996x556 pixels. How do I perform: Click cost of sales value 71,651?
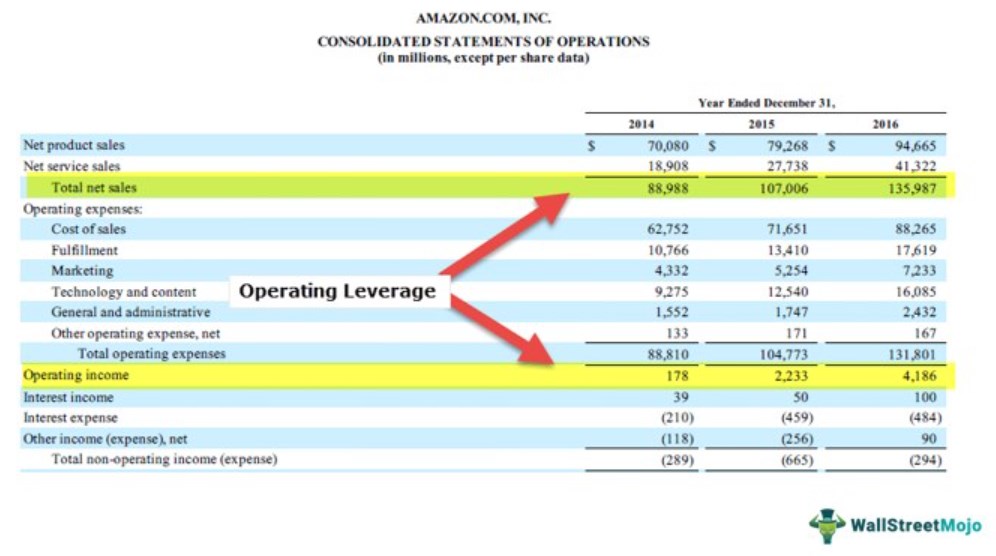[x=788, y=229]
